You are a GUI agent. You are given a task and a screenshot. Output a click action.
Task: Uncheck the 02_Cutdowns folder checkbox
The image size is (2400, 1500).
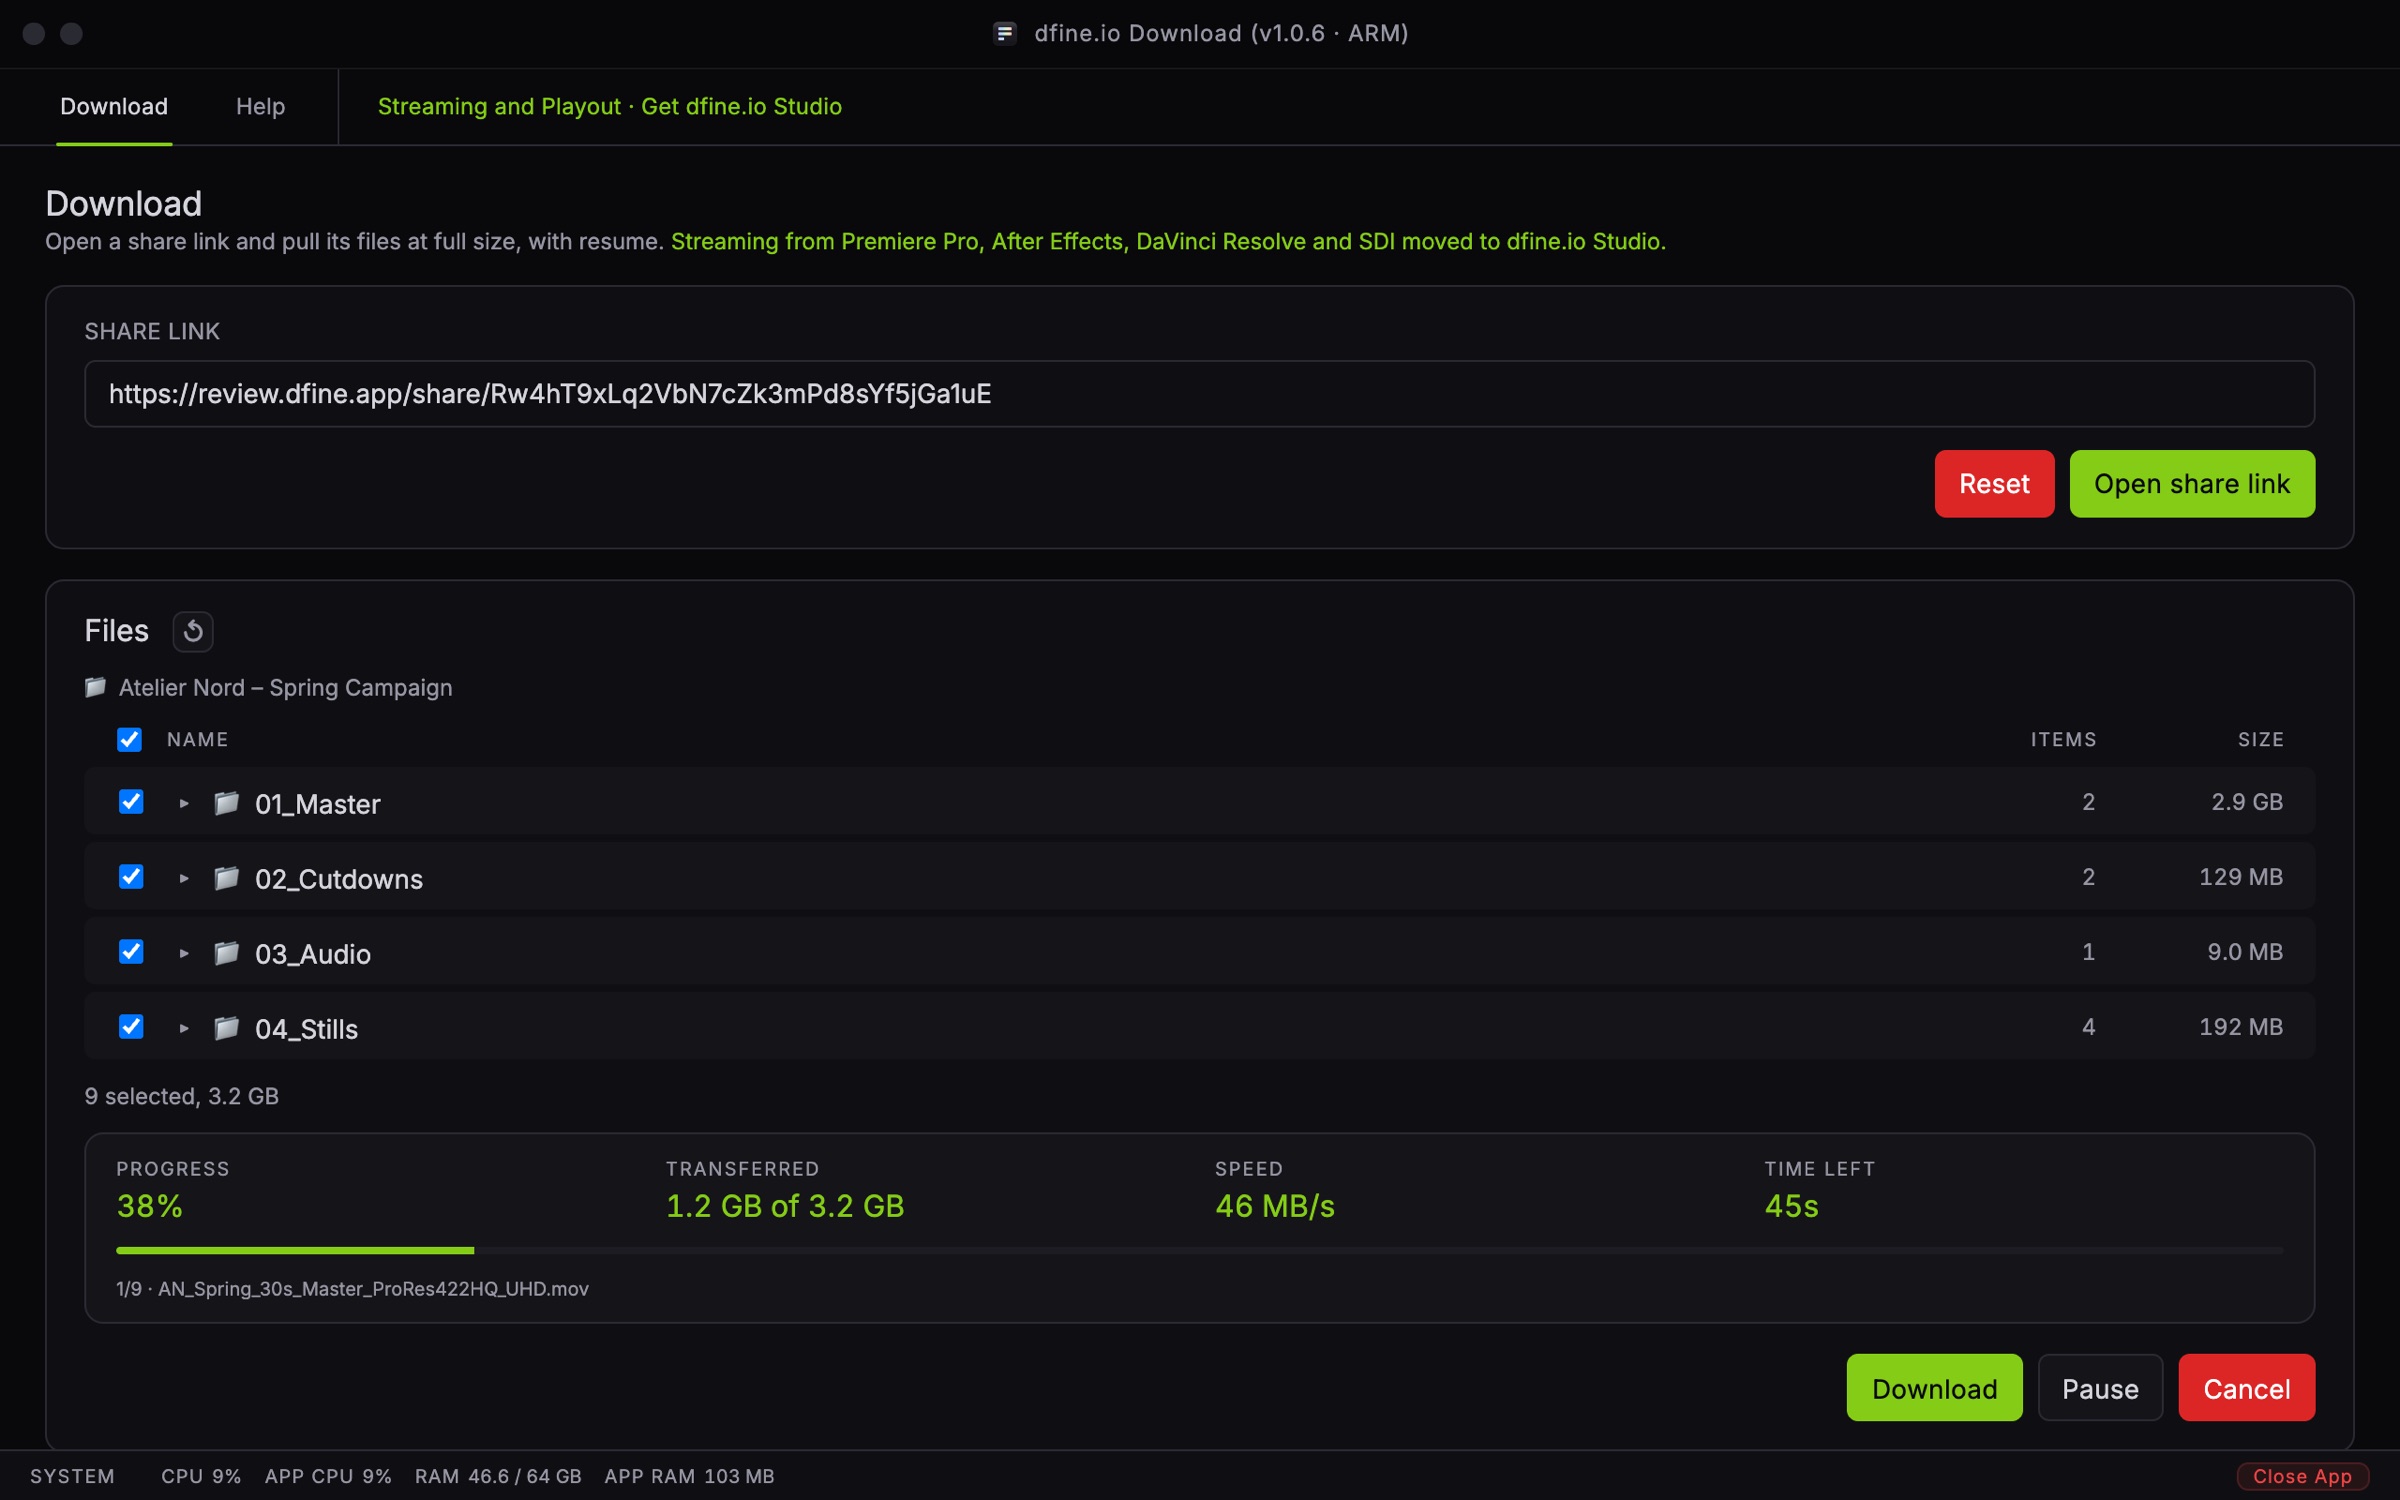(x=131, y=877)
